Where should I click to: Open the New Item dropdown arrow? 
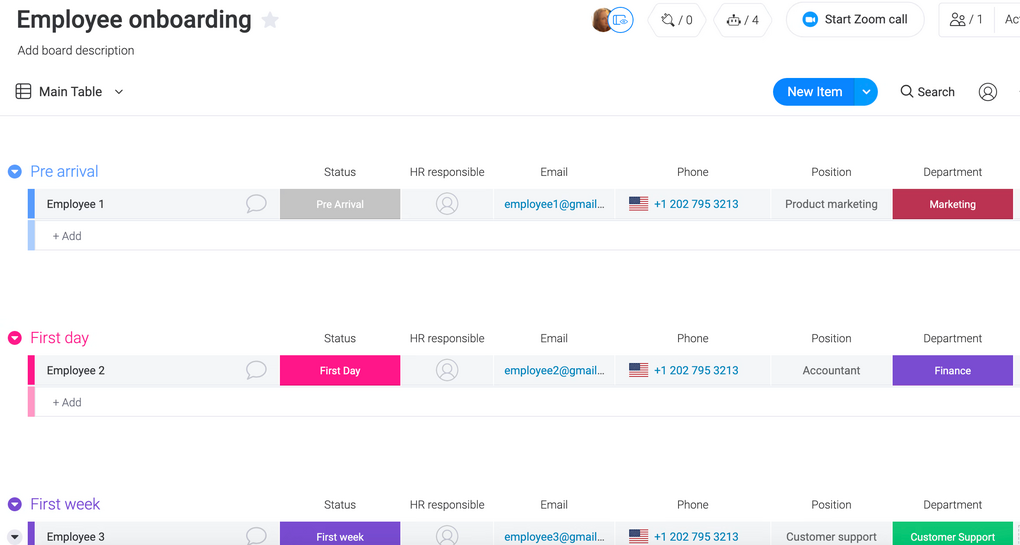click(866, 92)
